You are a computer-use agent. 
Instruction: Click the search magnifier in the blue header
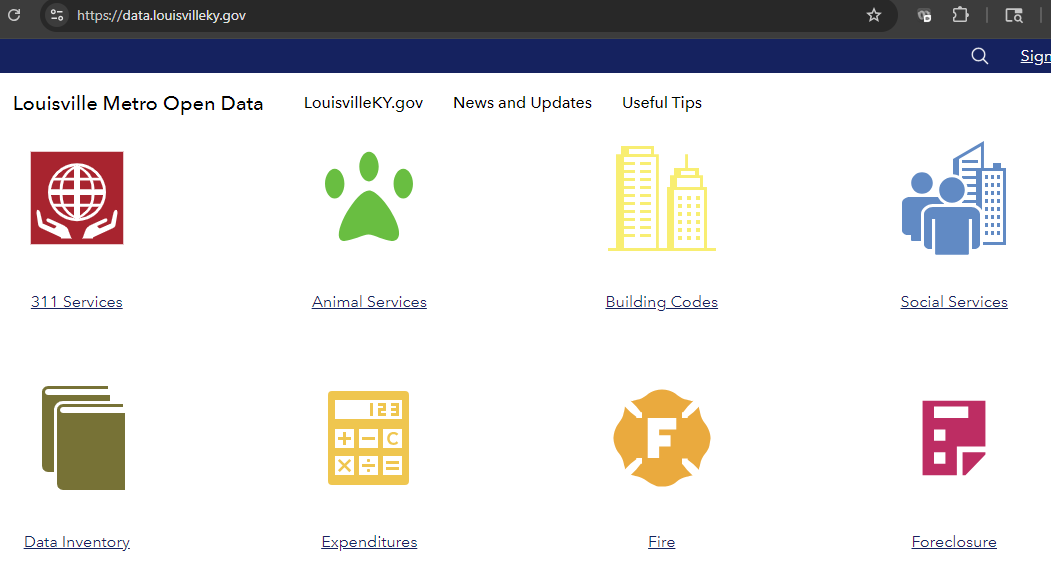tap(980, 56)
